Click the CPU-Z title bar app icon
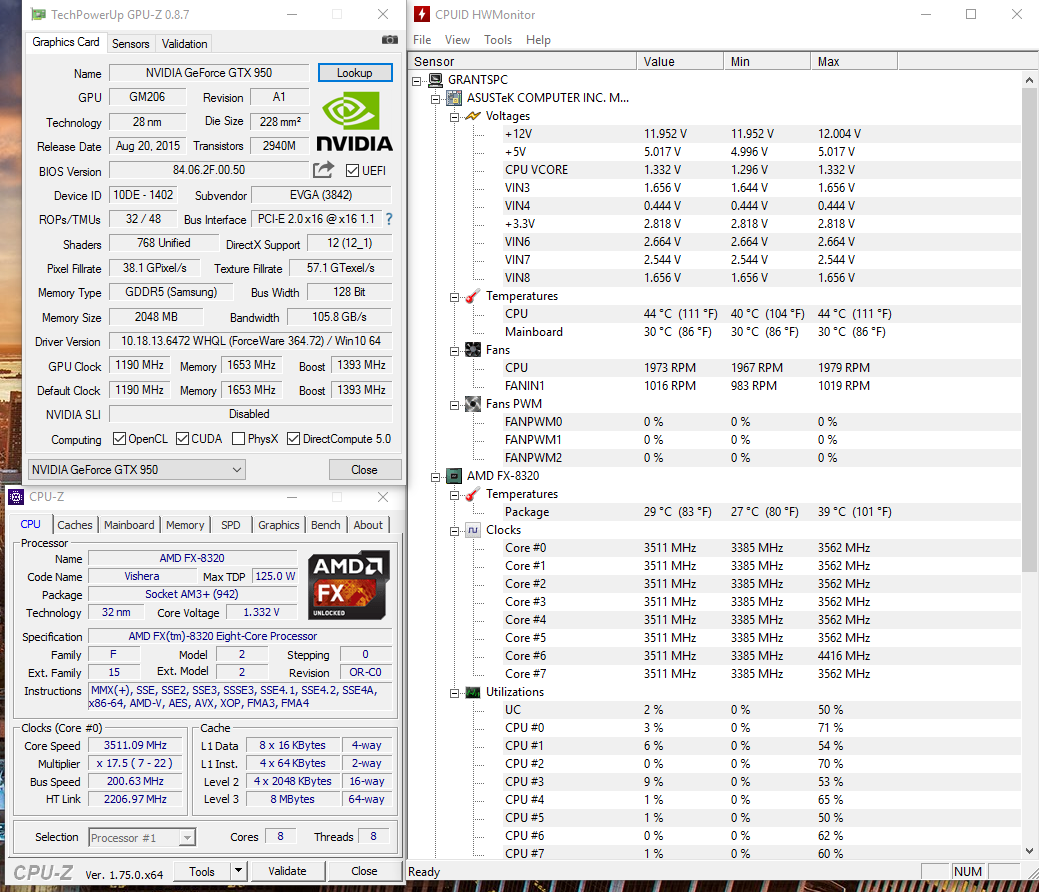This screenshot has height=892, width=1039. (x=16, y=497)
